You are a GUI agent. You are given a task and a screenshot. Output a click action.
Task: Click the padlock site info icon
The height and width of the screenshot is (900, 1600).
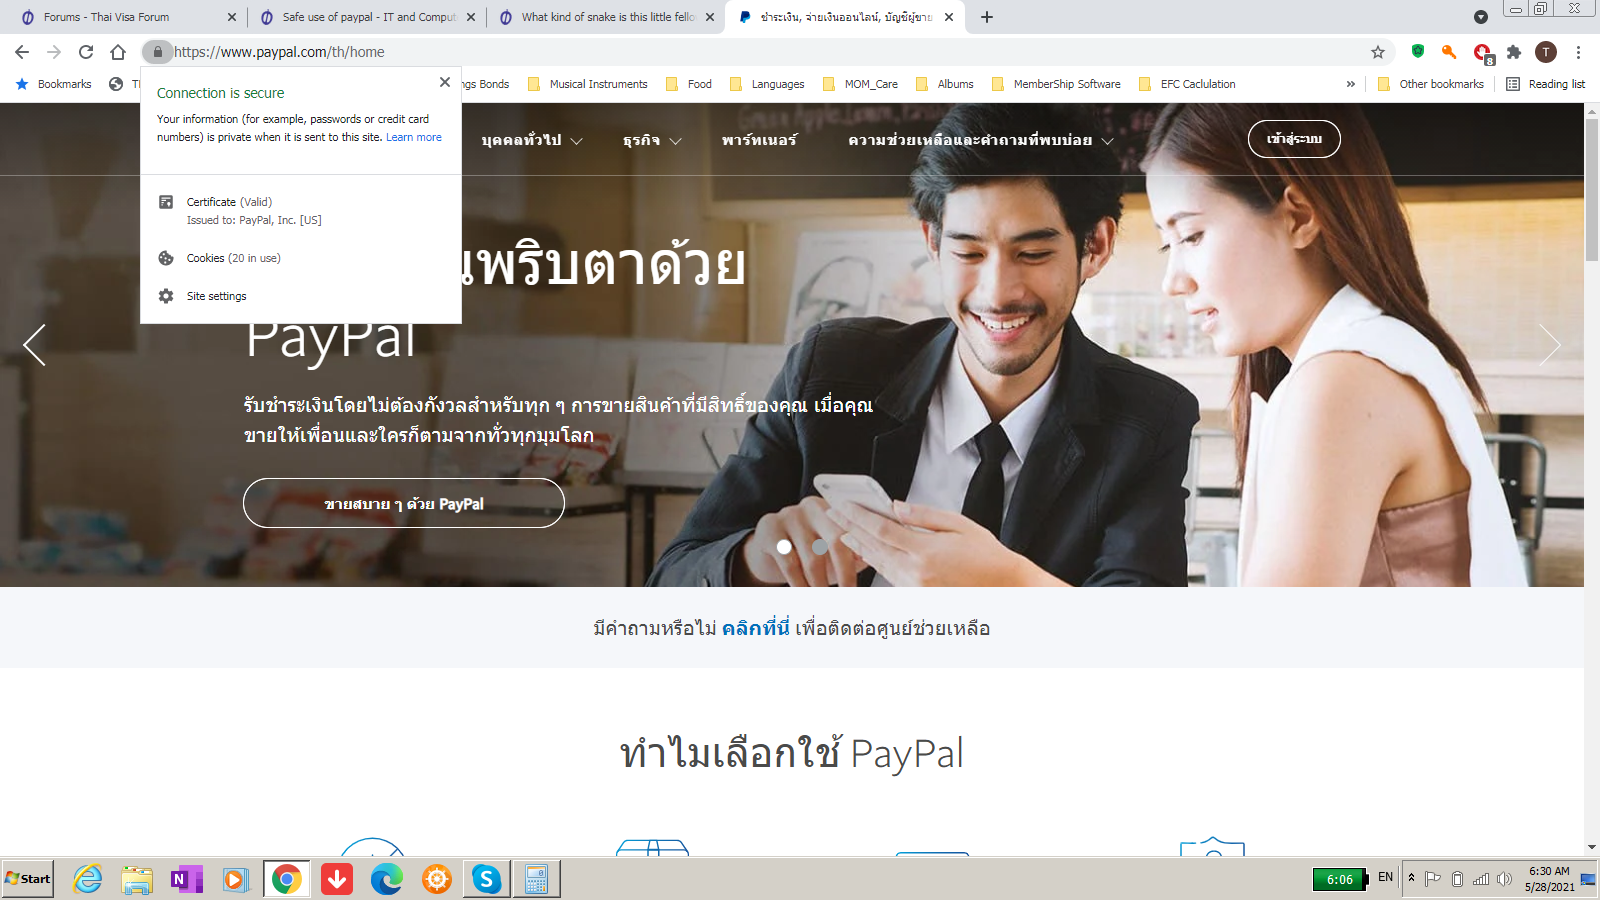[x=157, y=52]
